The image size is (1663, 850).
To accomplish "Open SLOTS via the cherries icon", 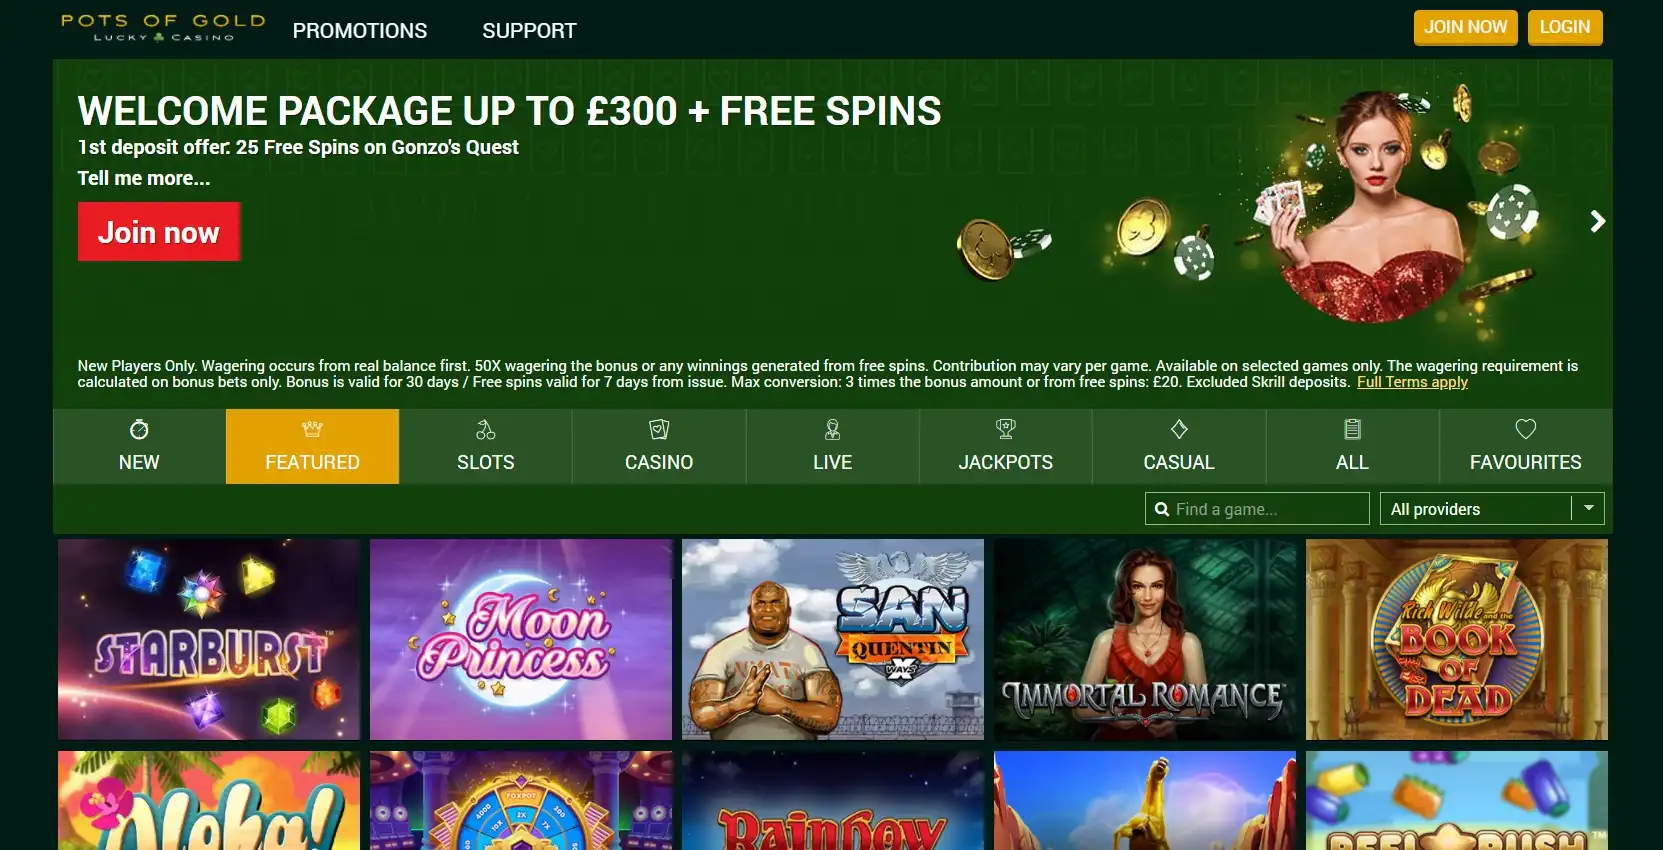I will click(x=486, y=430).
